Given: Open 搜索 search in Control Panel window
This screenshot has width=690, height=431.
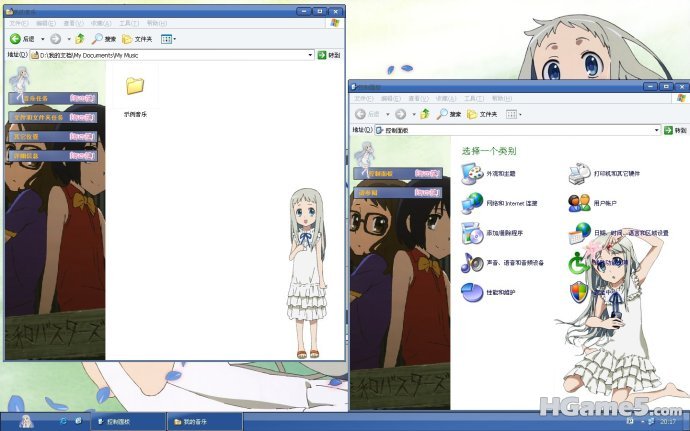Looking at the screenshot, I should coord(449,114).
